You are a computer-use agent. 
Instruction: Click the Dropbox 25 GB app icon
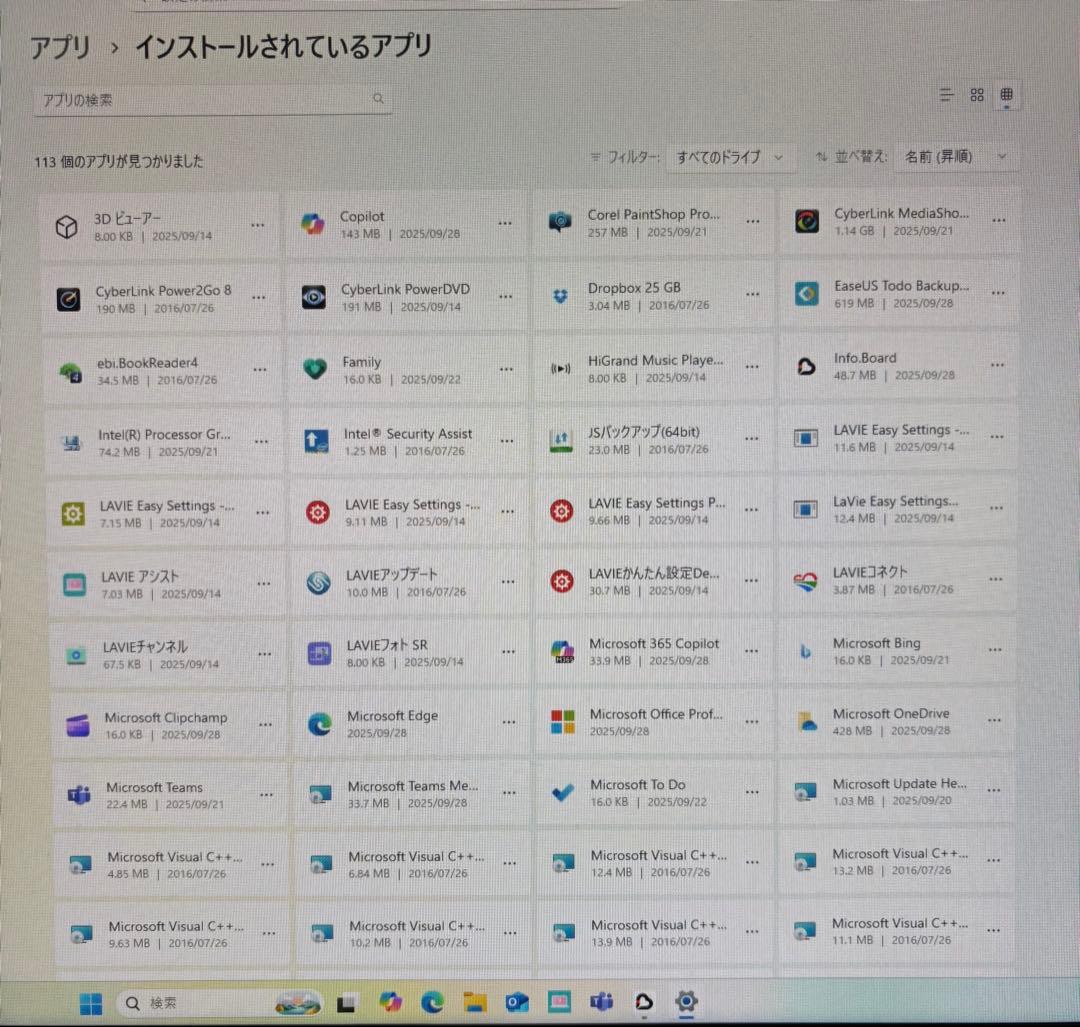pos(562,295)
